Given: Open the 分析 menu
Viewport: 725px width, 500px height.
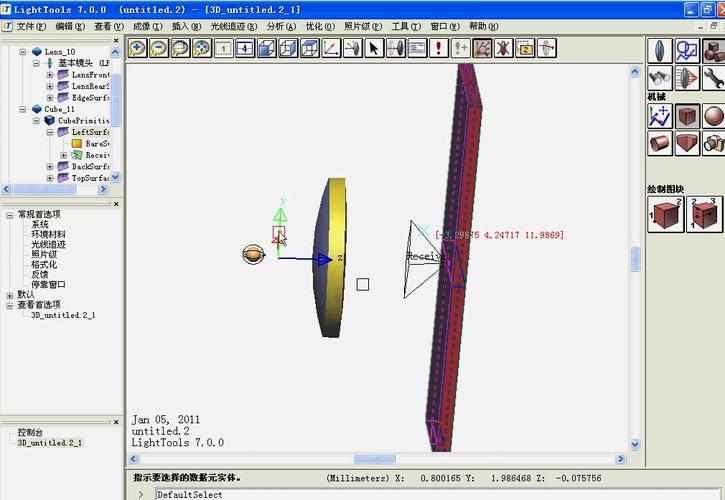Looking at the screenshot, I should pos(281,26).
